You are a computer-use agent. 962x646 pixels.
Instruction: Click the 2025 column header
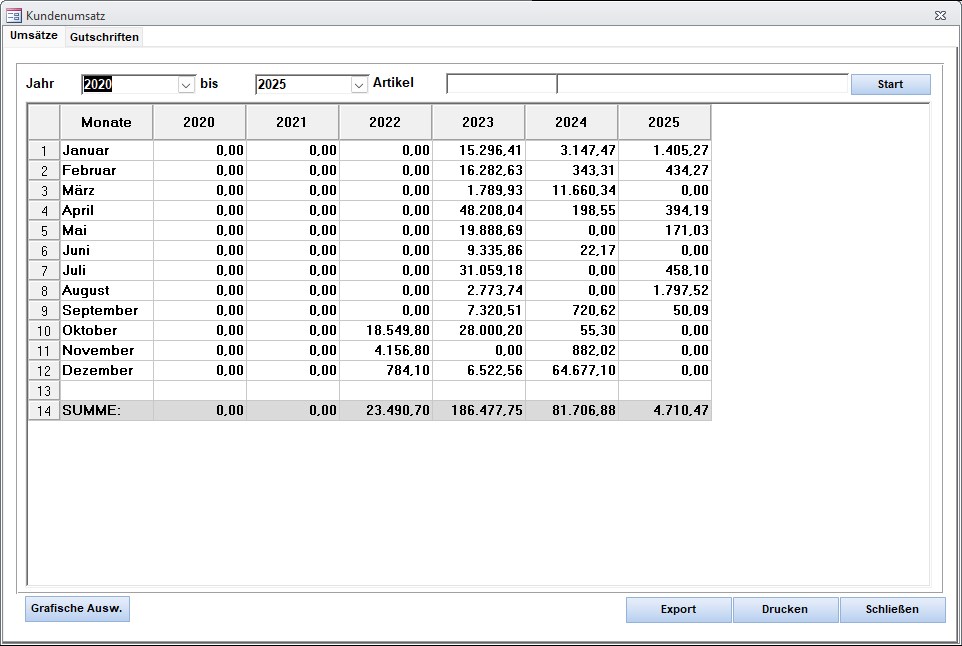point(664,122)
